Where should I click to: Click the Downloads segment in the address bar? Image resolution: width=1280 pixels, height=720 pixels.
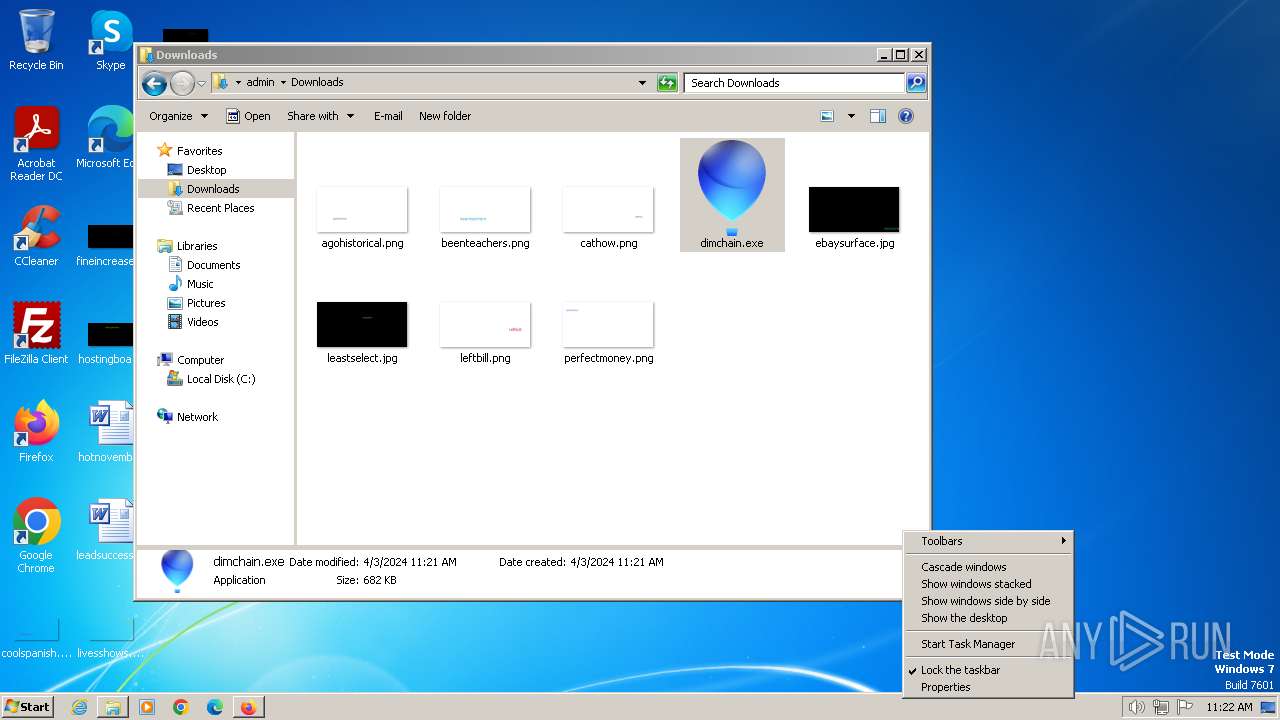tap(317, 83)
